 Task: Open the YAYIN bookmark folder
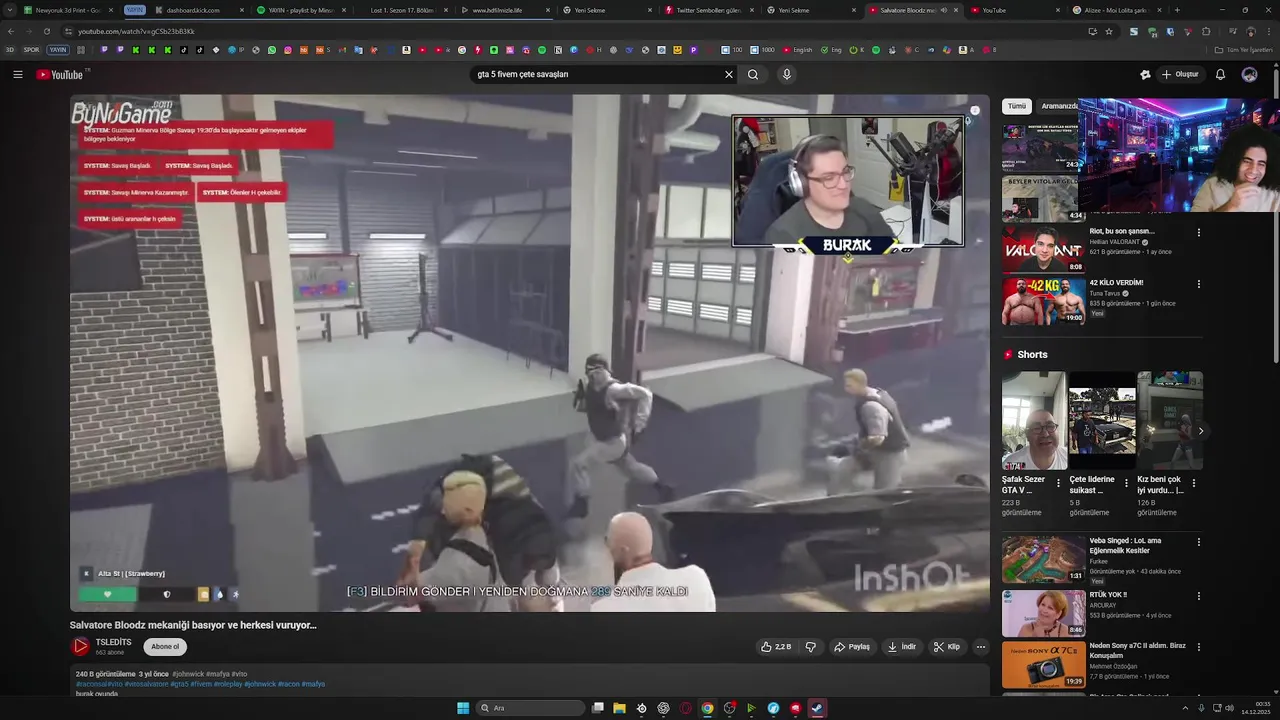tap(57, 50)
